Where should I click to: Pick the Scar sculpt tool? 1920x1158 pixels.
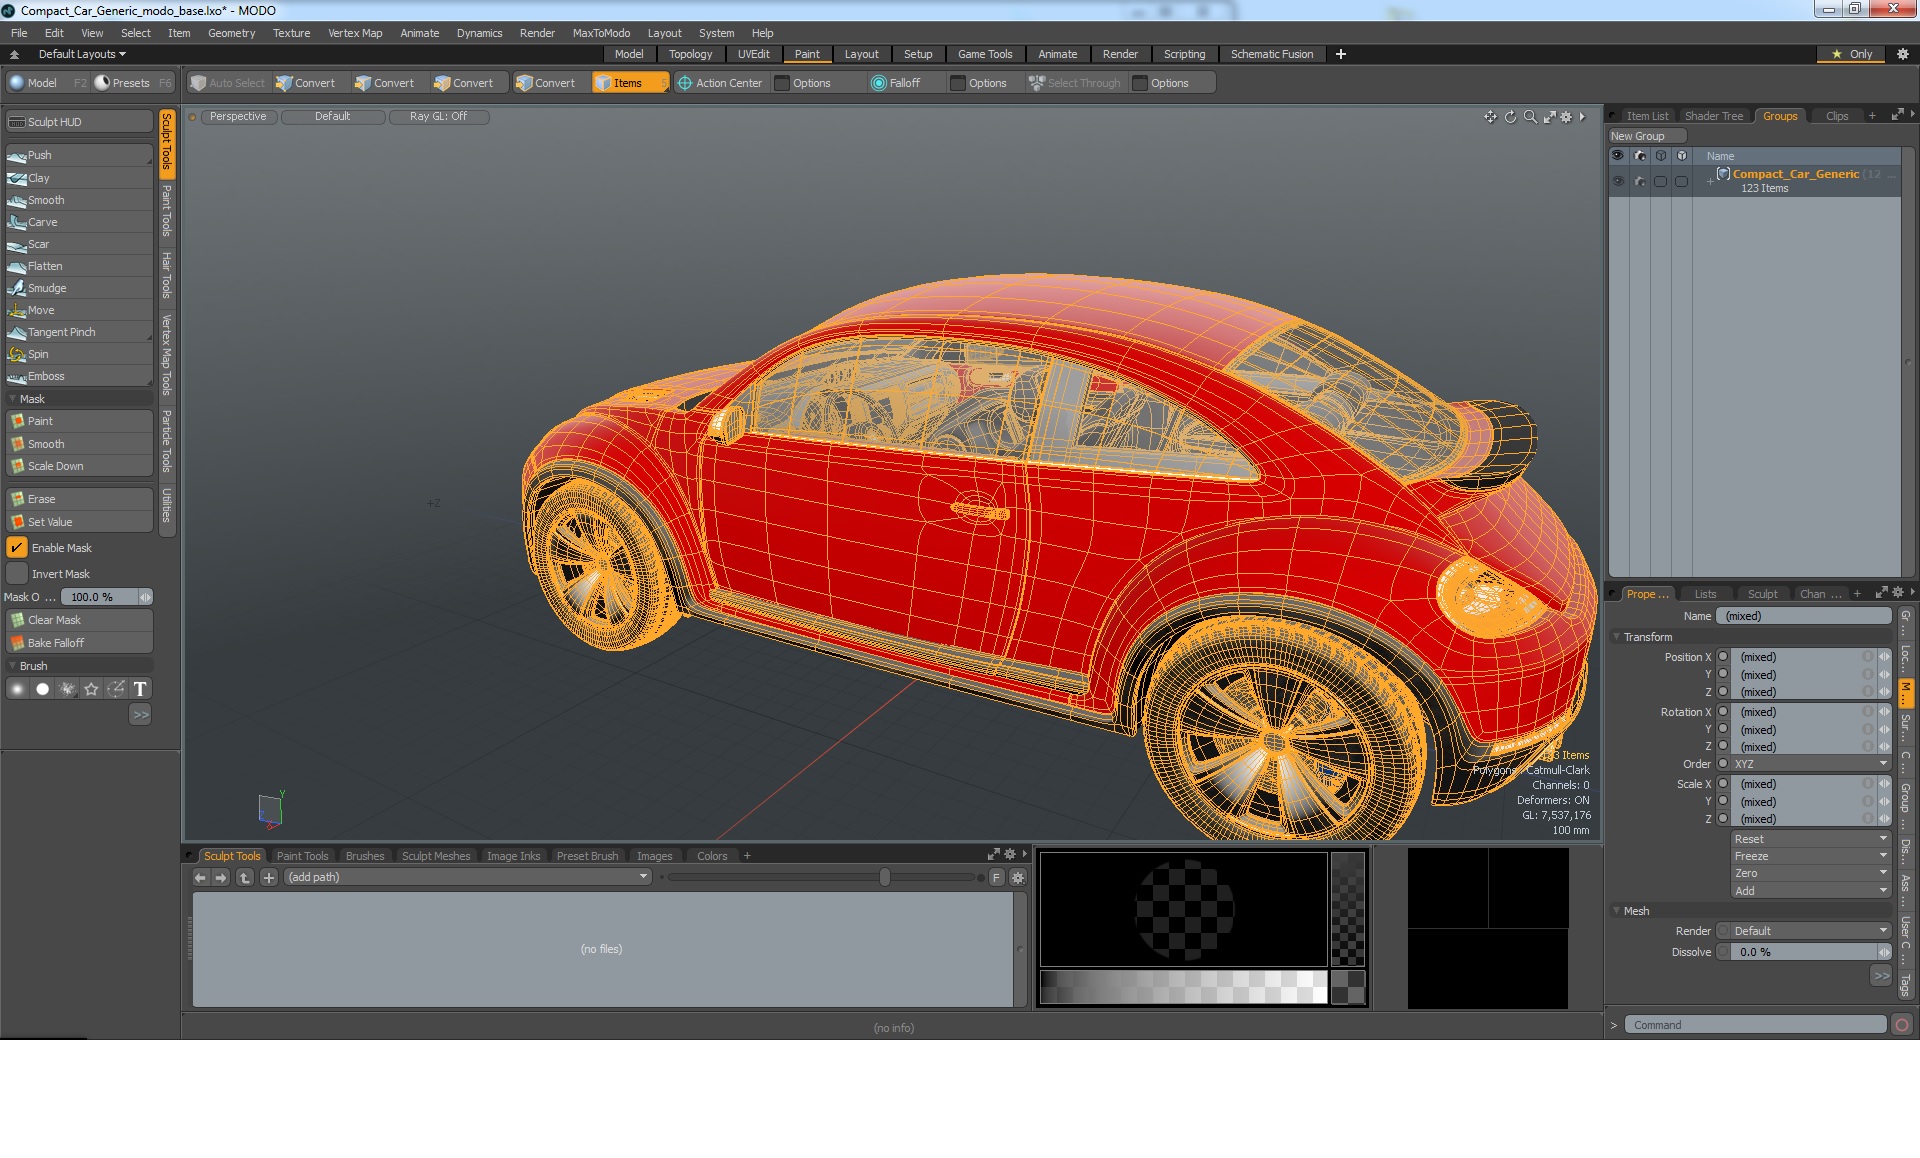79,244
